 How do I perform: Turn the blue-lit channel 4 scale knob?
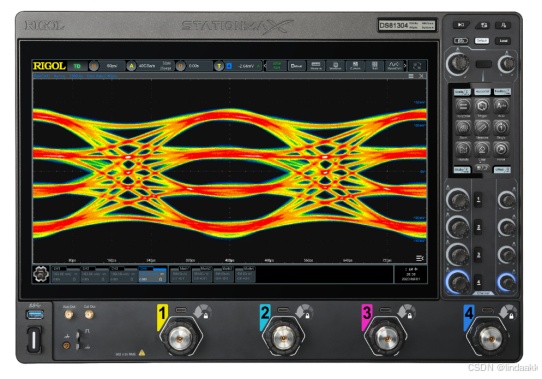click(x=458, y=282)
